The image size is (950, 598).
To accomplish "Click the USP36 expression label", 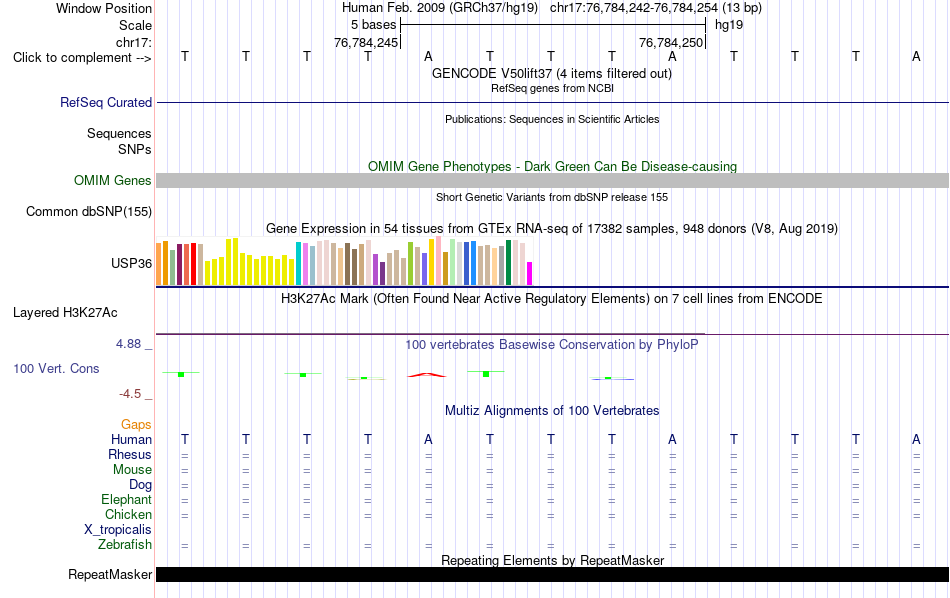I will pyautogui.click(x=131, y=263).
